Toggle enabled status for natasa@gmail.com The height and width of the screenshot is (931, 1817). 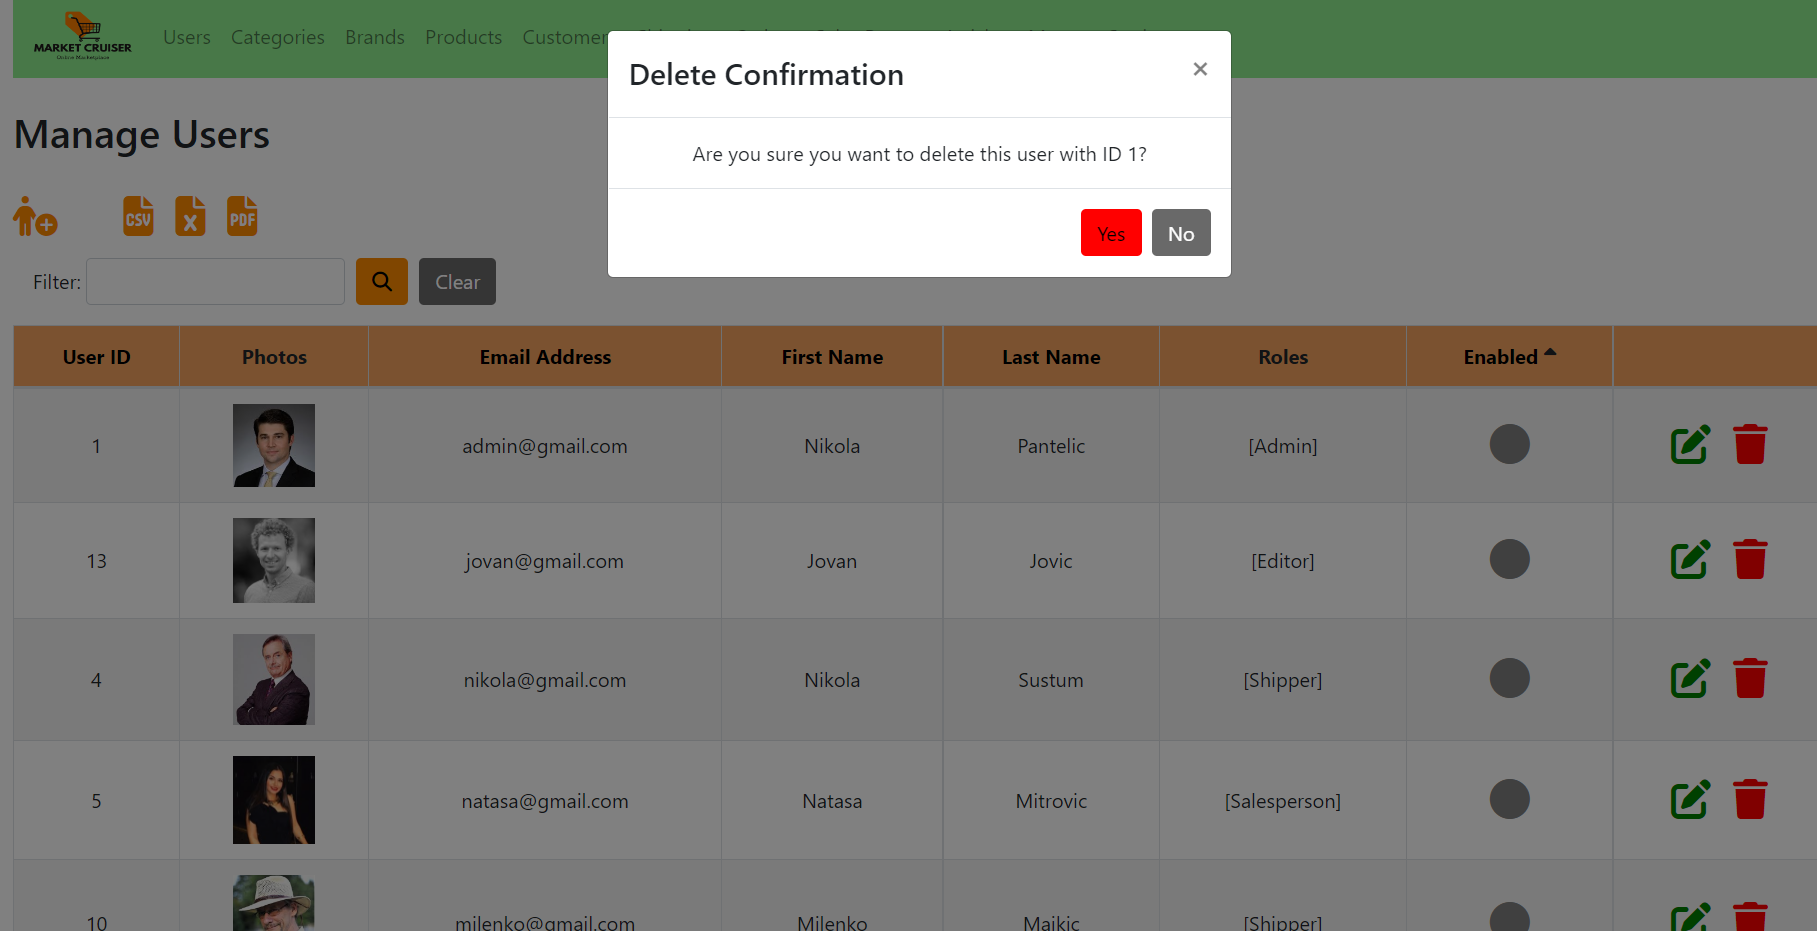(x=1510, y=799)
